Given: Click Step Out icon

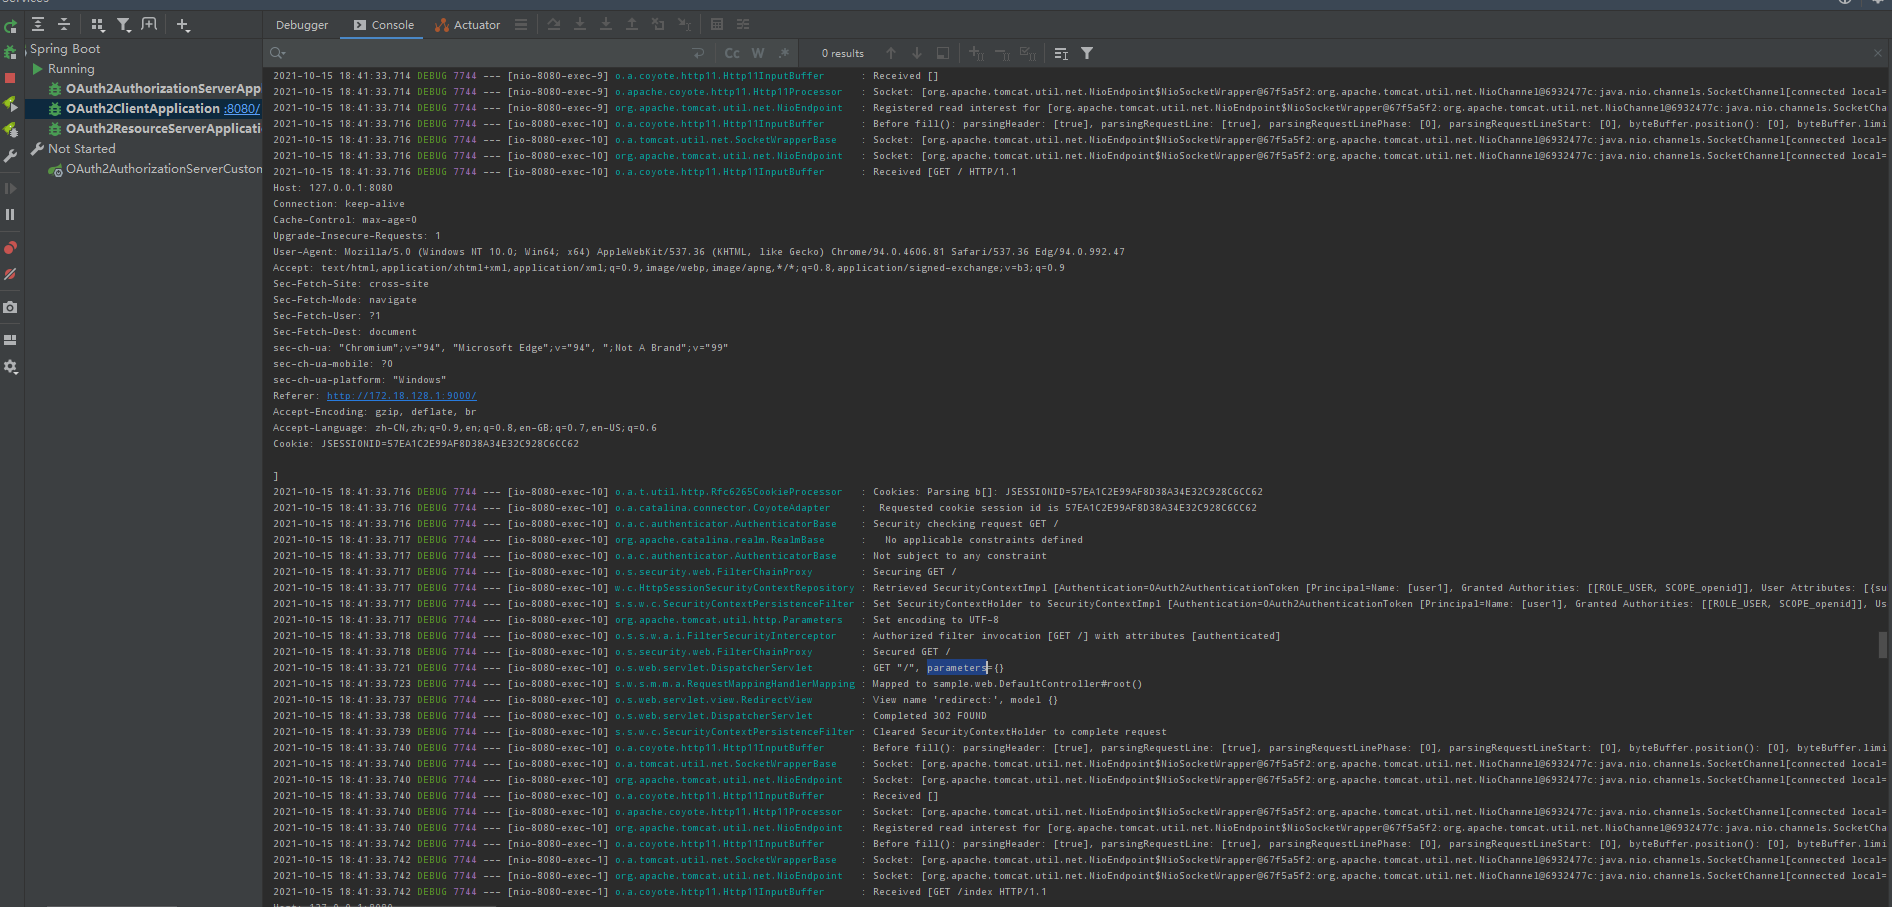Looking at the screenshot, I should pos(632,24).
